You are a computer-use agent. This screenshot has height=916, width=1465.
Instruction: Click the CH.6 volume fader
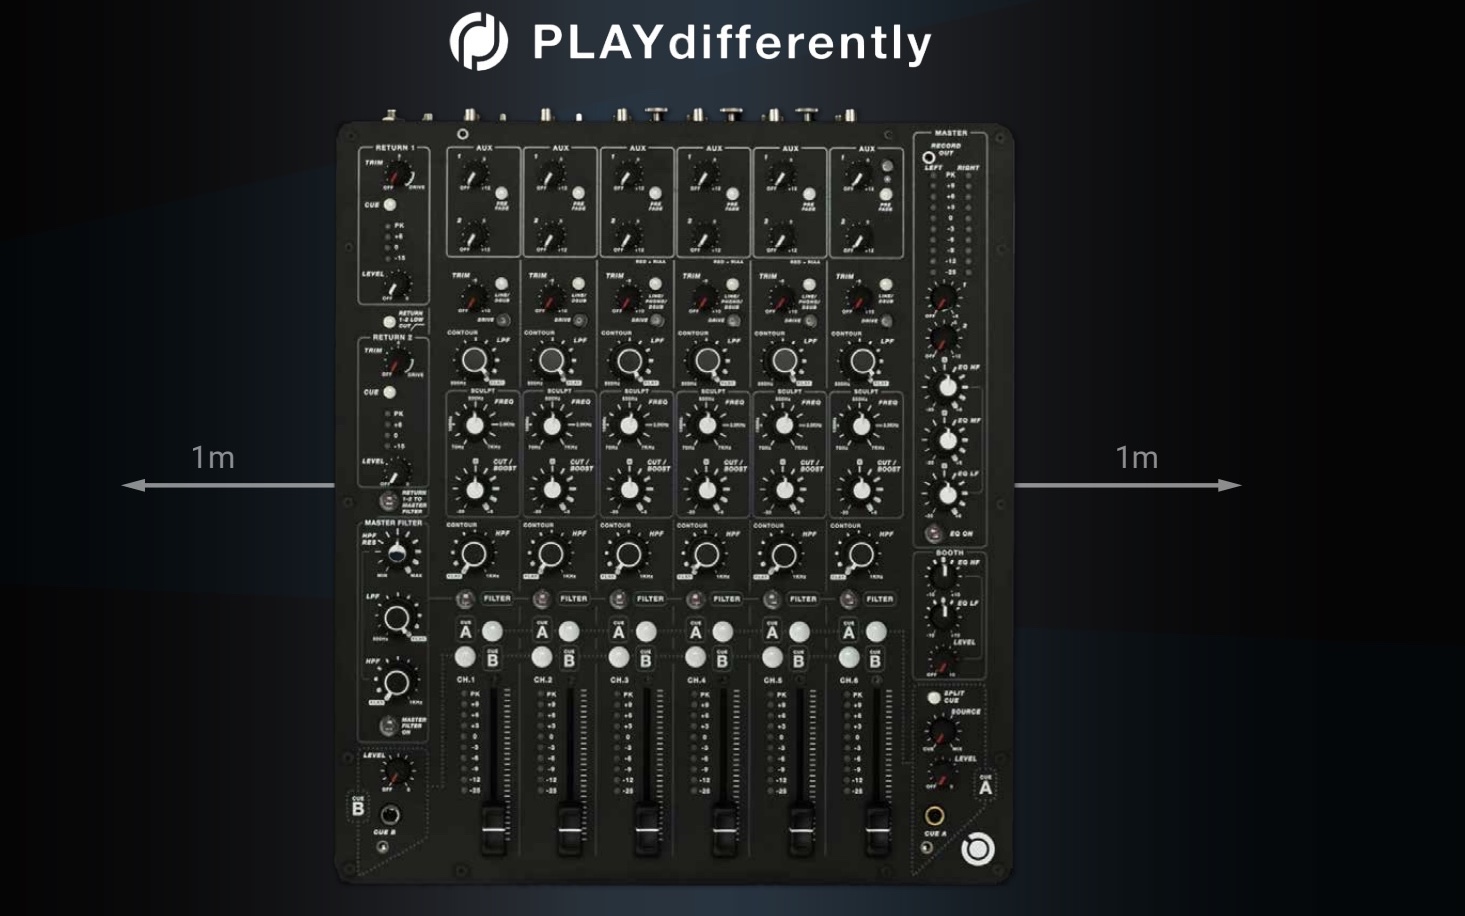tap(877, 828)
